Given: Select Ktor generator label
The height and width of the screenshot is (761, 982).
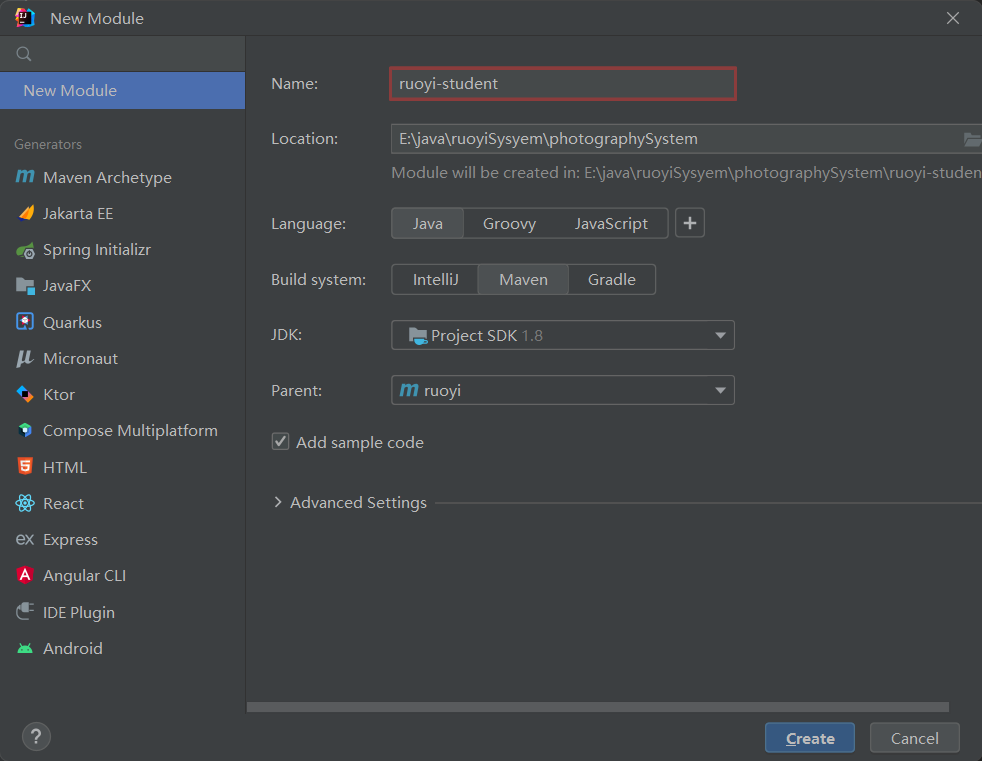Looking at the screenshot, I should [x=59, y=395].
